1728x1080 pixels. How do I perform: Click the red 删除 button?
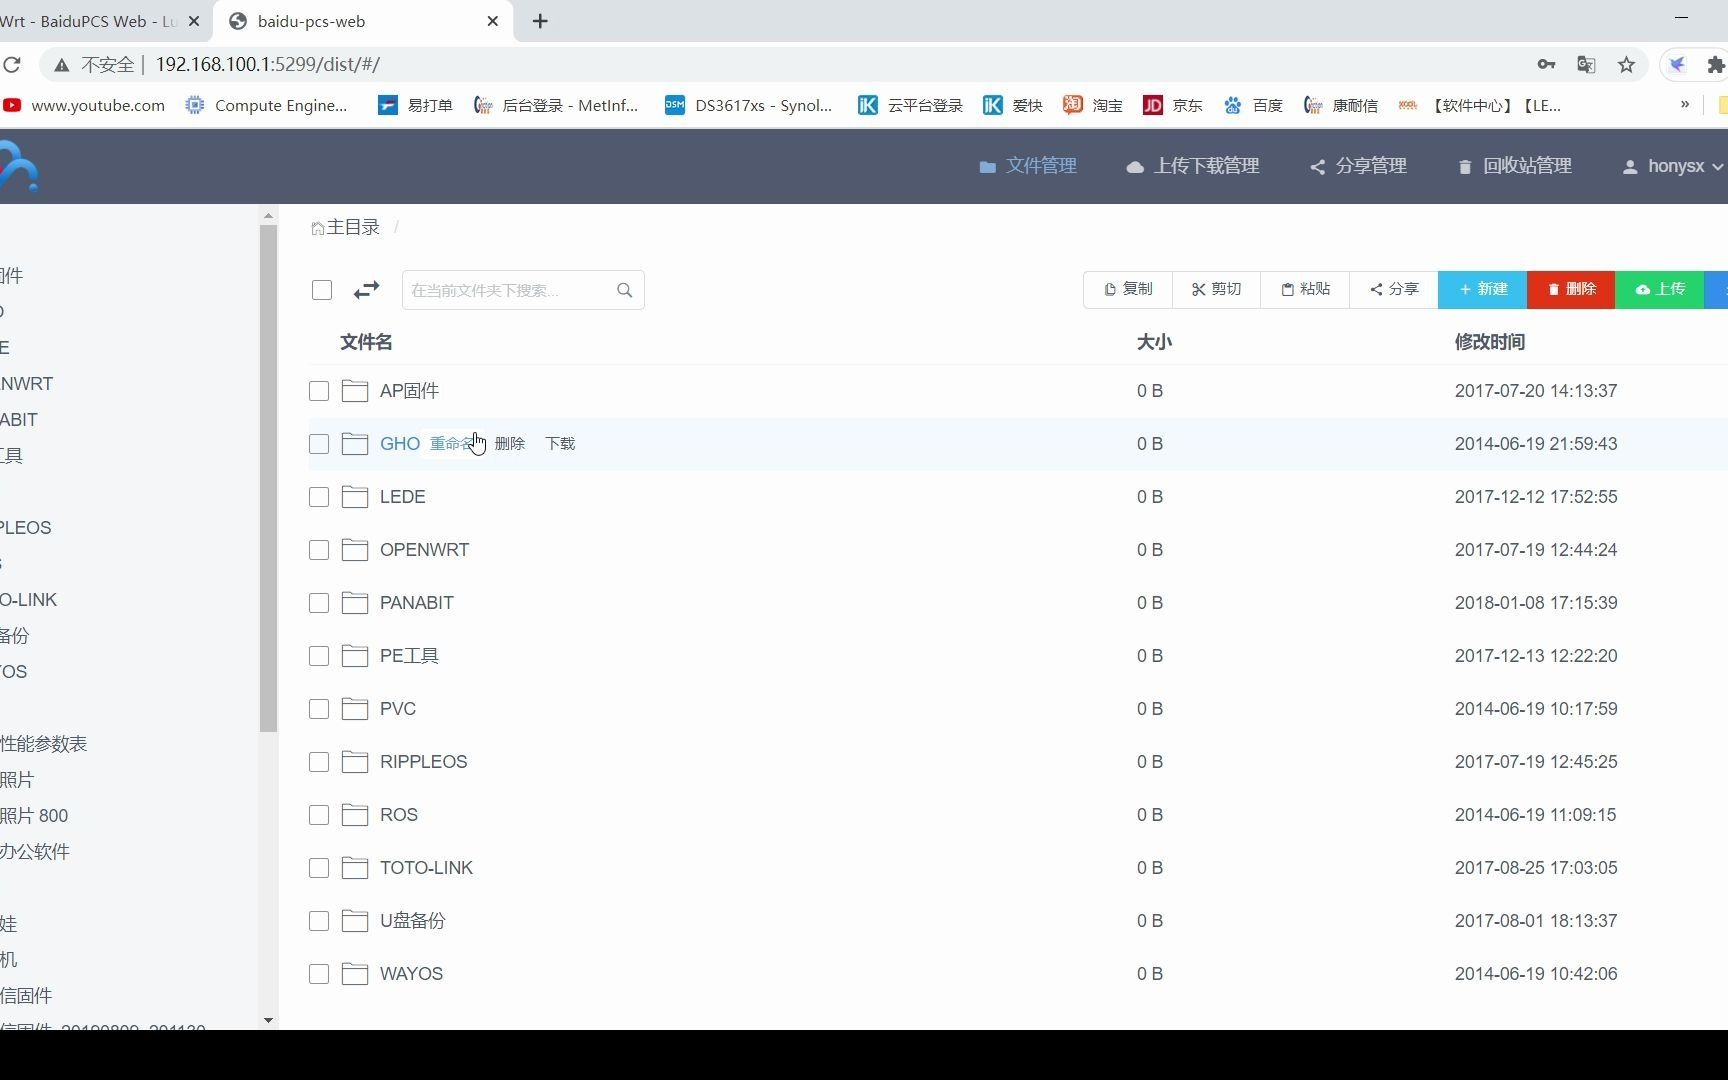[1571, 289]
